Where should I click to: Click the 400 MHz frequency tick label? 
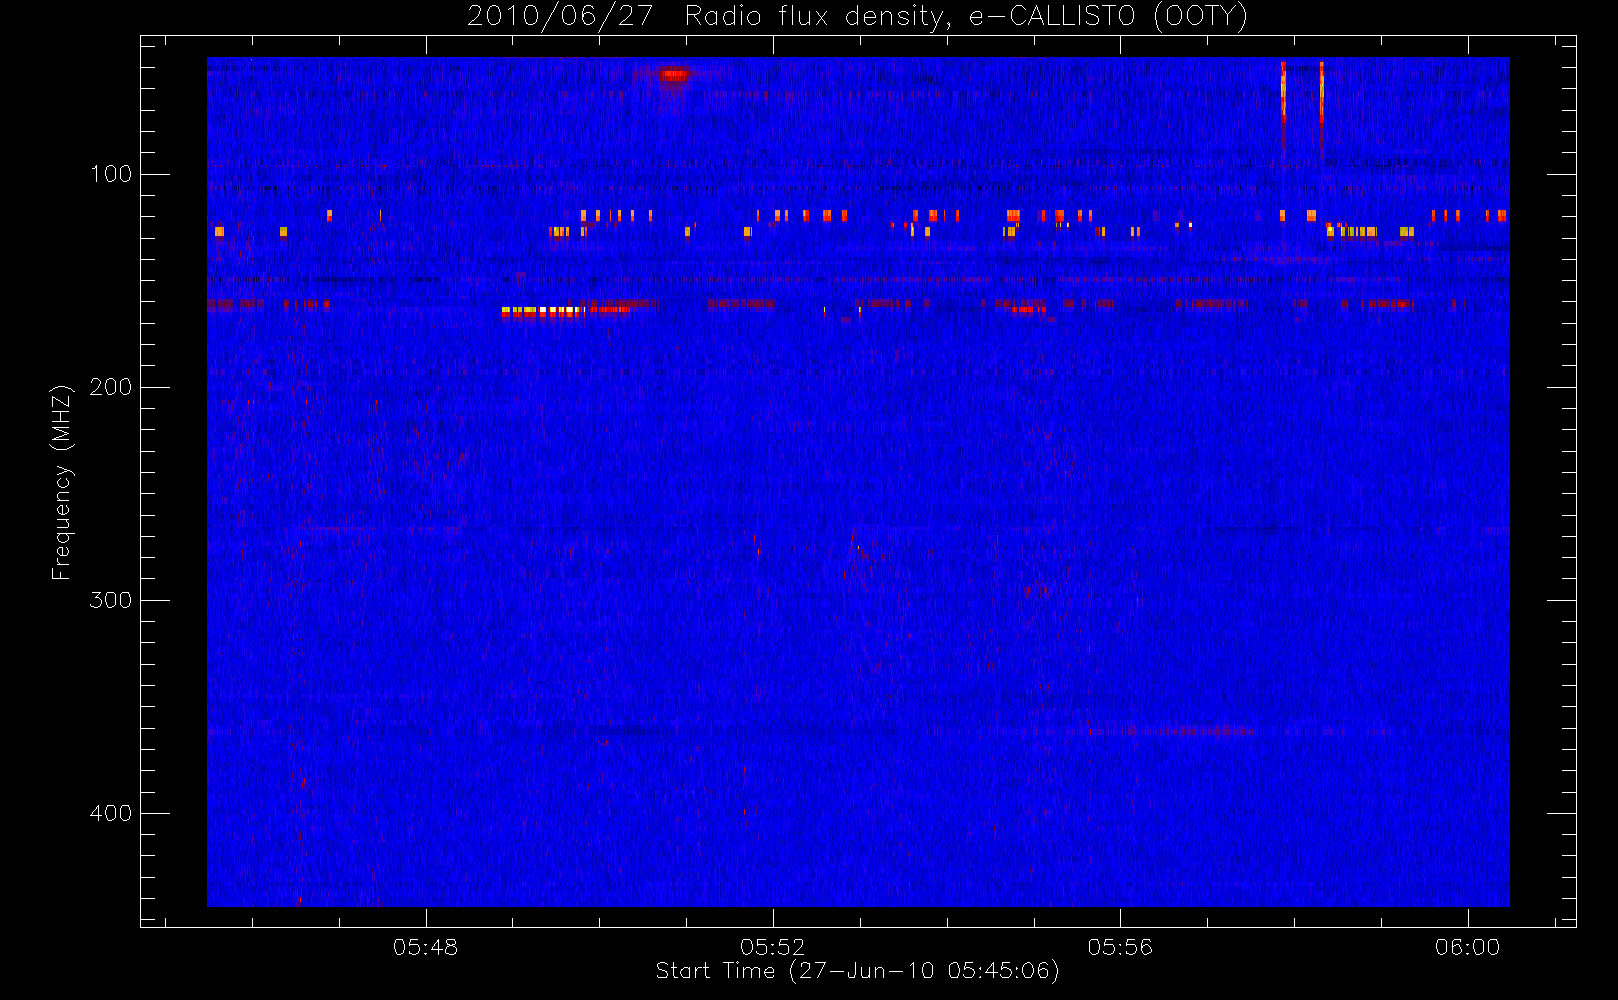click(111, 813)
